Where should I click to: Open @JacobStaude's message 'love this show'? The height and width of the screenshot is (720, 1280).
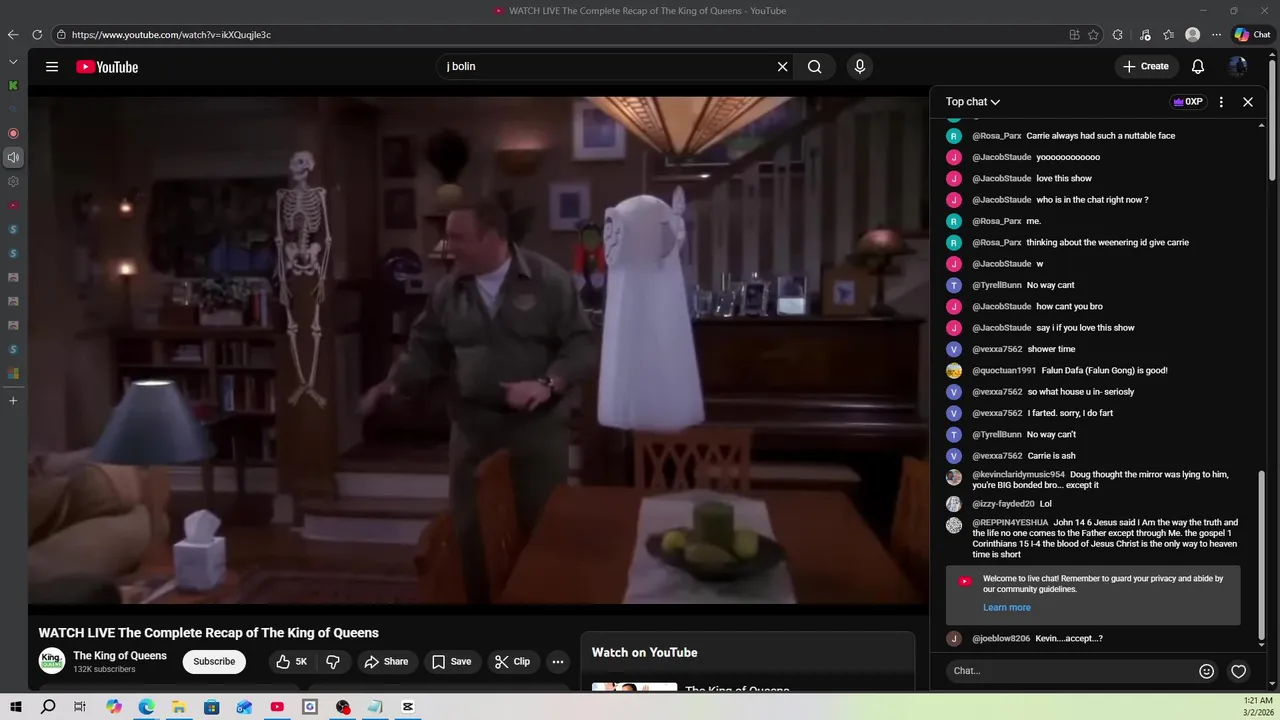[x=1064, y=179]
